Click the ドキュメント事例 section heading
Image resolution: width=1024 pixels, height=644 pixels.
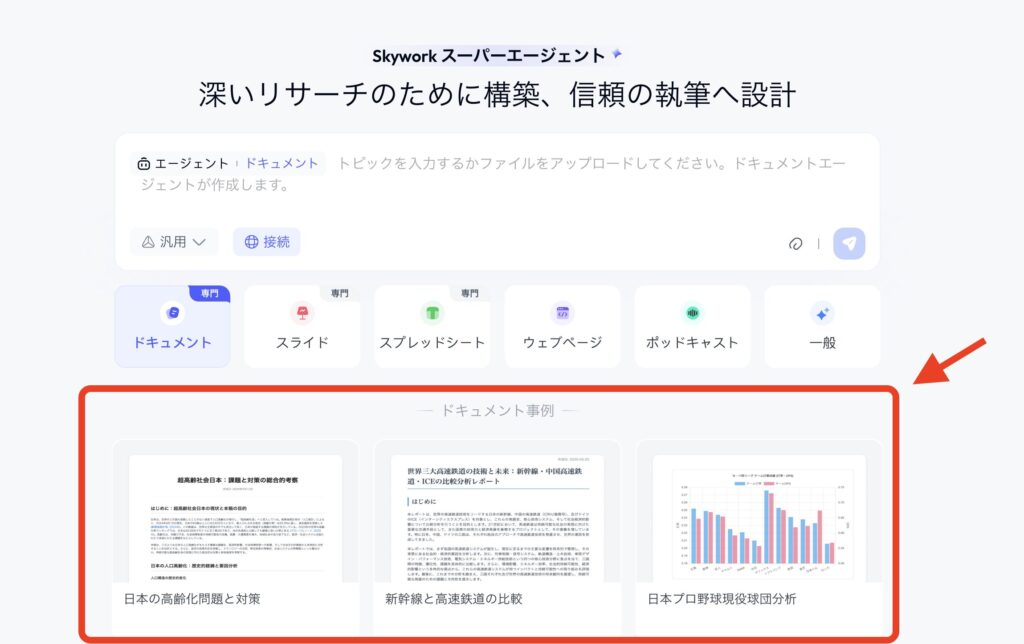click(498, 410)
